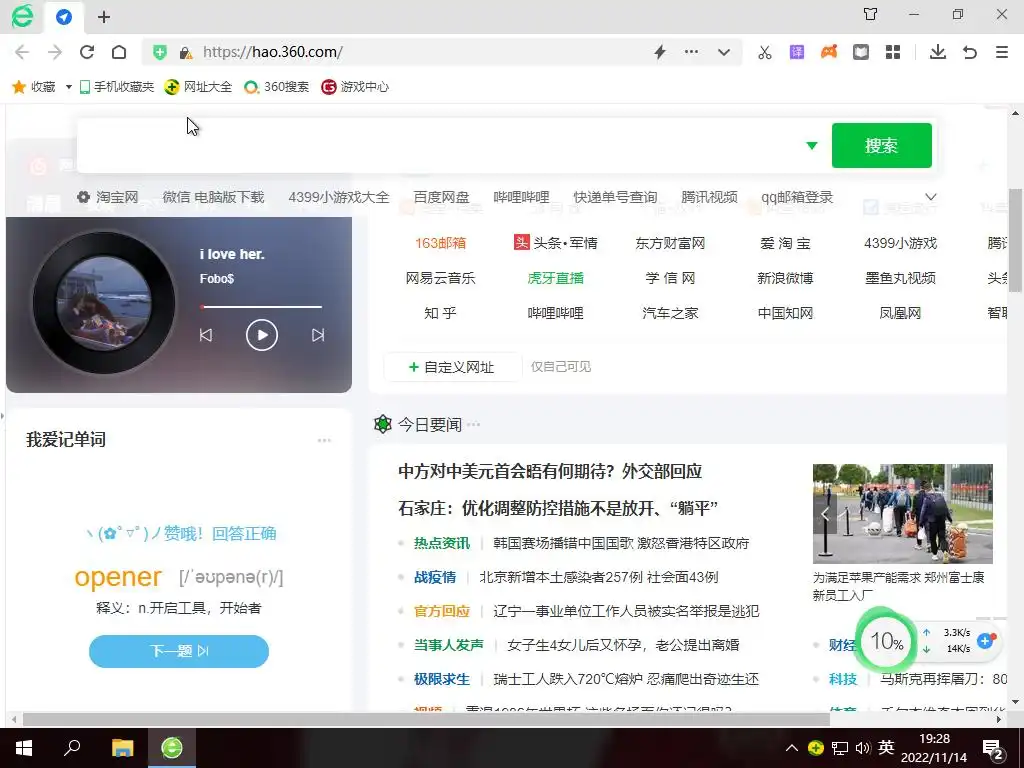Open the 热点资讯 news category
Viewport: 1024px width, 768px height.
point(441,543)
